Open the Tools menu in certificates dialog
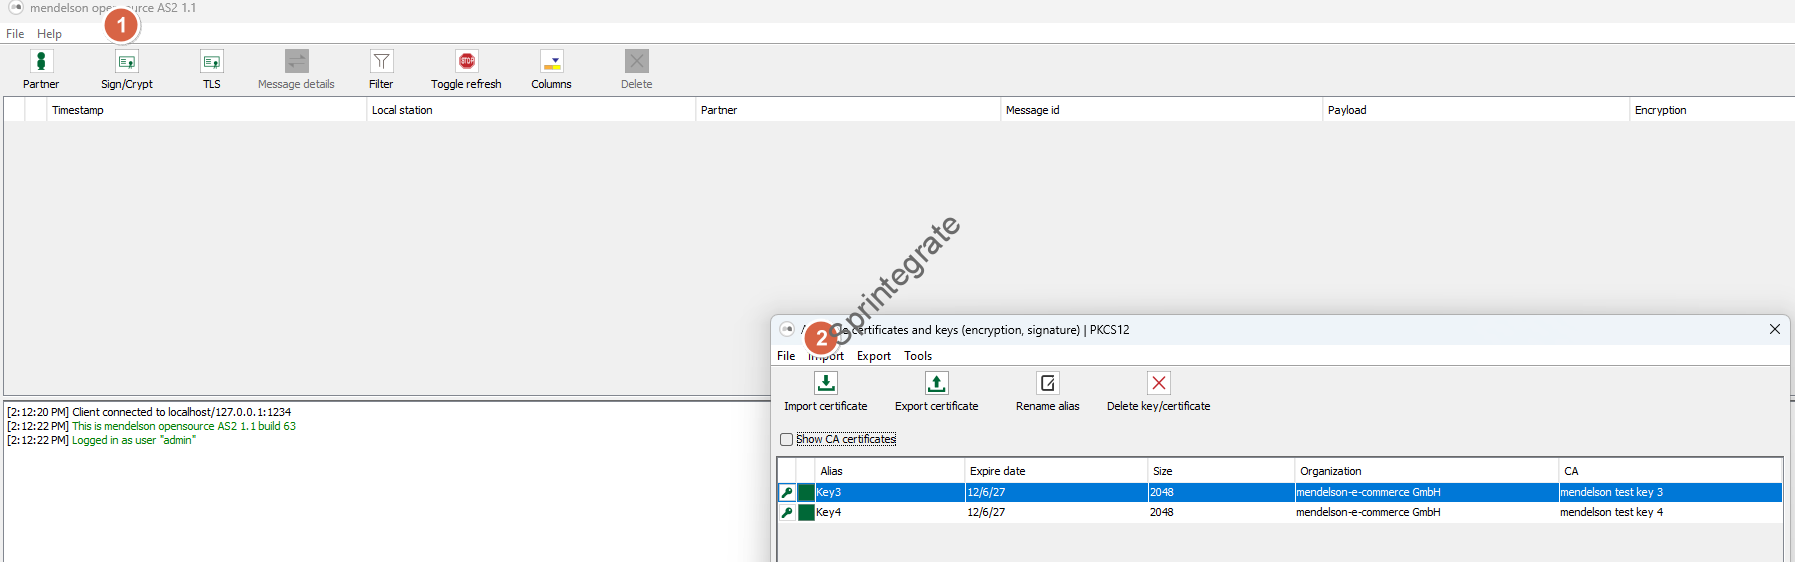 918,356
